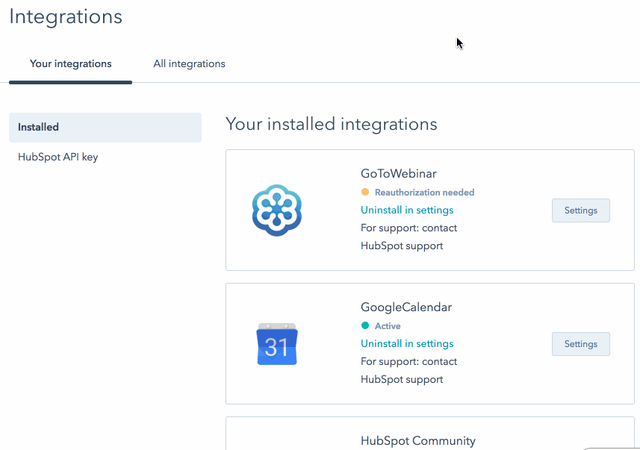Open Settings for GoogleCalendar
Viewport: 640px width, 450px height.
(x=581, y=344)
